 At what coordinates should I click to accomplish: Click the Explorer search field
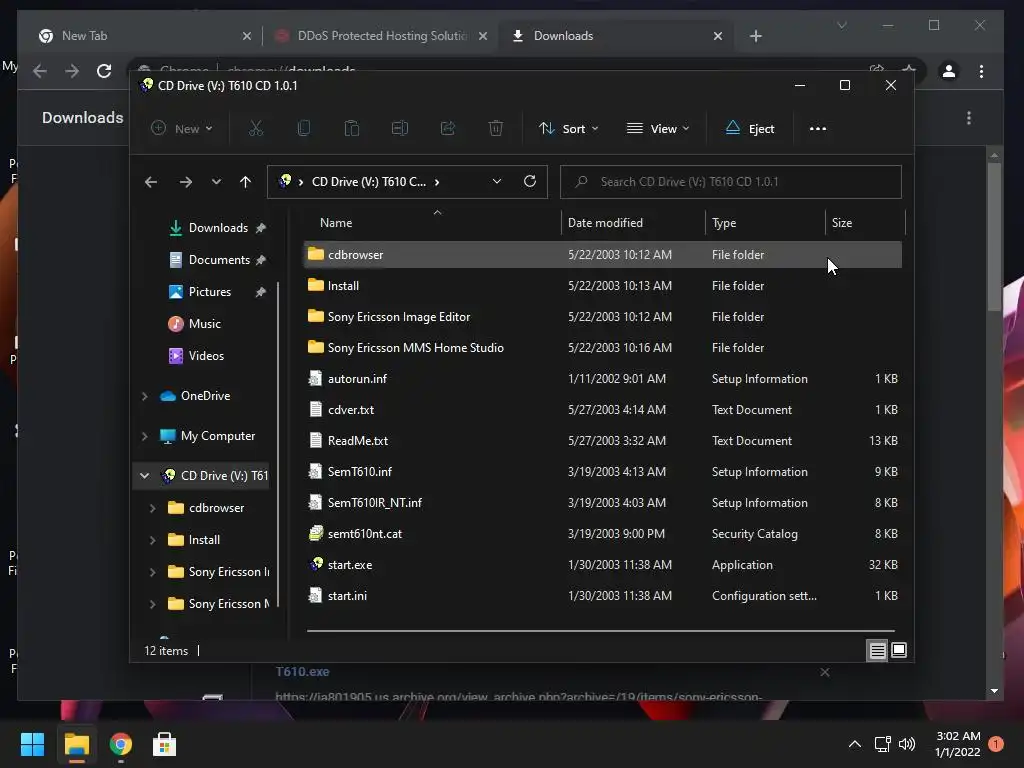click(x=731, y=182)
